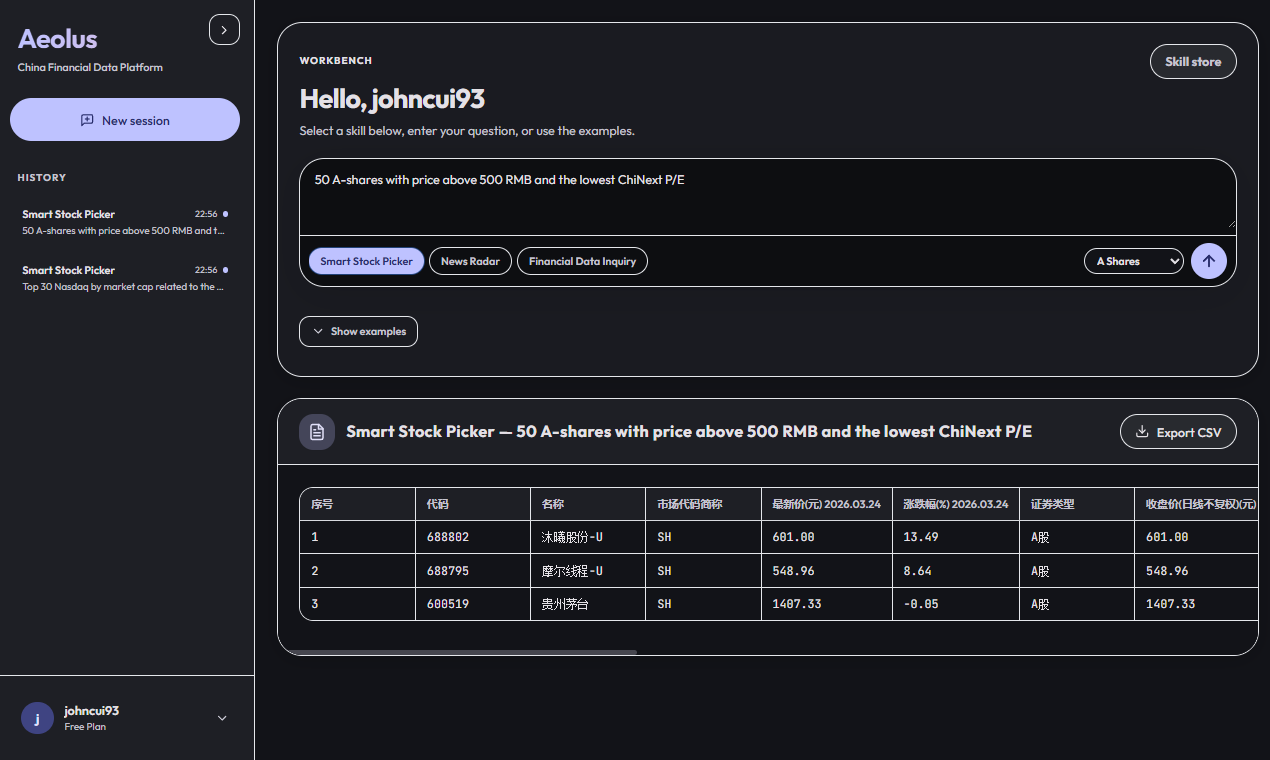
Task: Open the Skill store
Action: click(x=1192, y=61)
